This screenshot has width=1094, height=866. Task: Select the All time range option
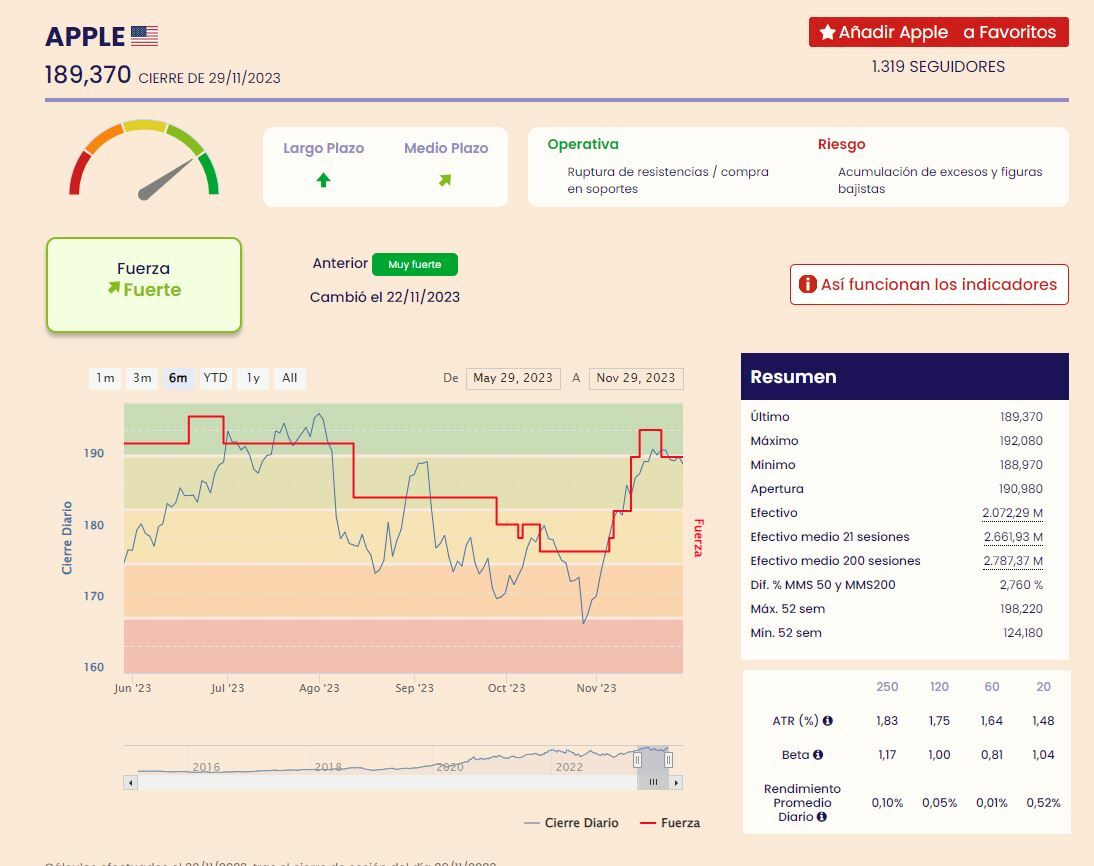coord(289,378)
